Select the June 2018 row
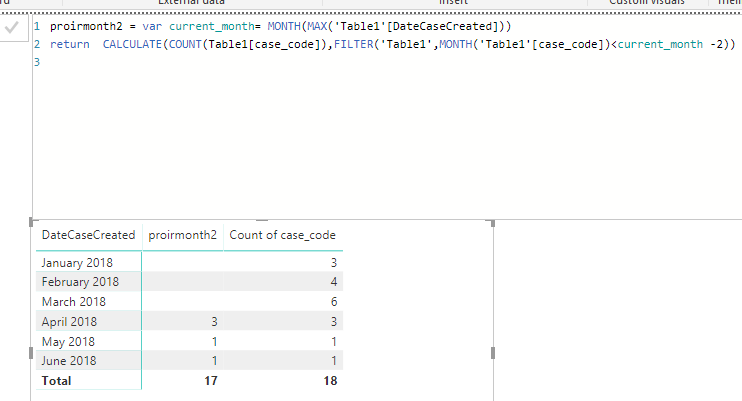This screenshot has height=401, width=742. pyautogui.click(x=189, y=361)
